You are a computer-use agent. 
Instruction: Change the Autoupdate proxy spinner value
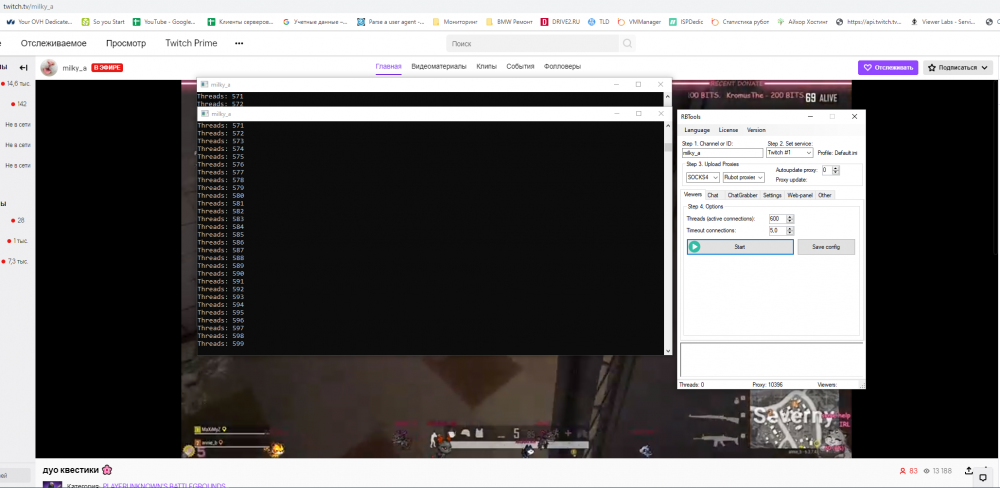[x=835, y=170]
